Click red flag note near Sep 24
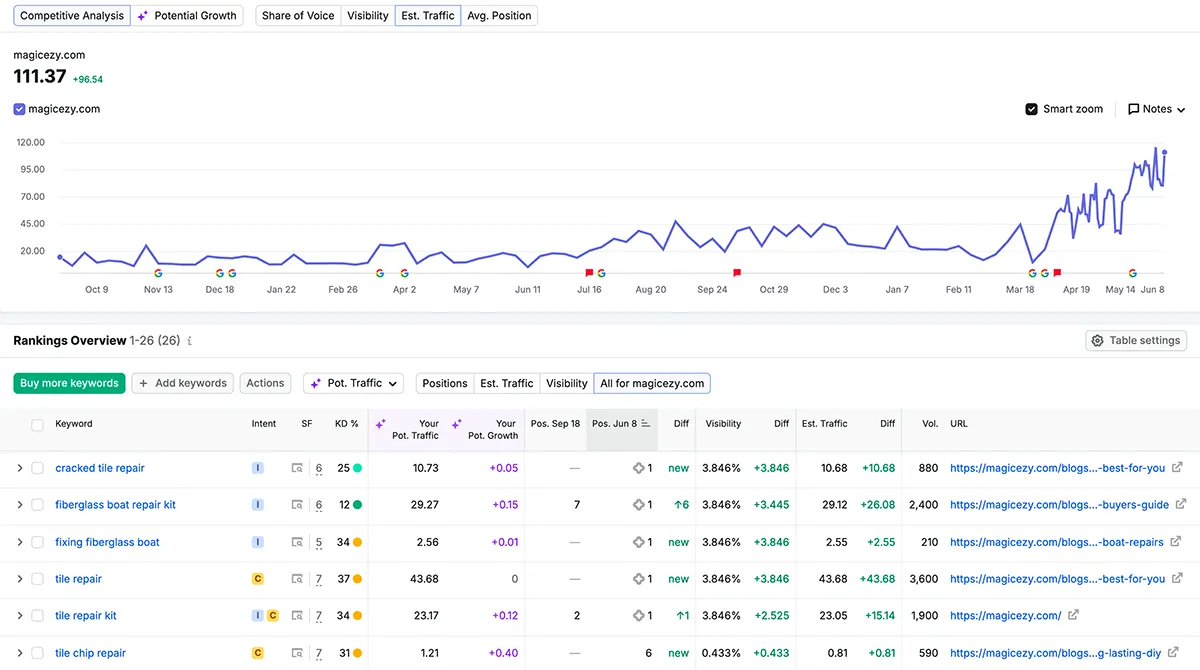 pyautogui.click(x=737, y=272)
